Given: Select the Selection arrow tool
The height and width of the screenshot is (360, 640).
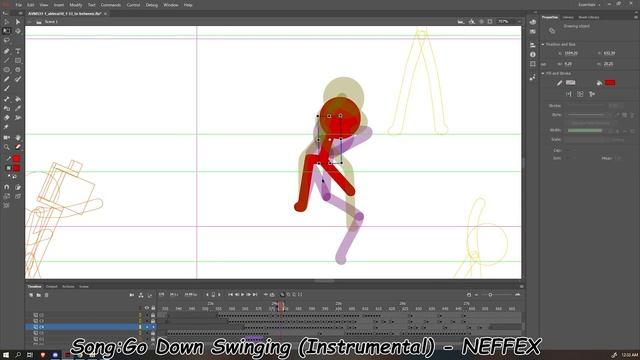Looking at the screenshot, I should pos(7,22).
